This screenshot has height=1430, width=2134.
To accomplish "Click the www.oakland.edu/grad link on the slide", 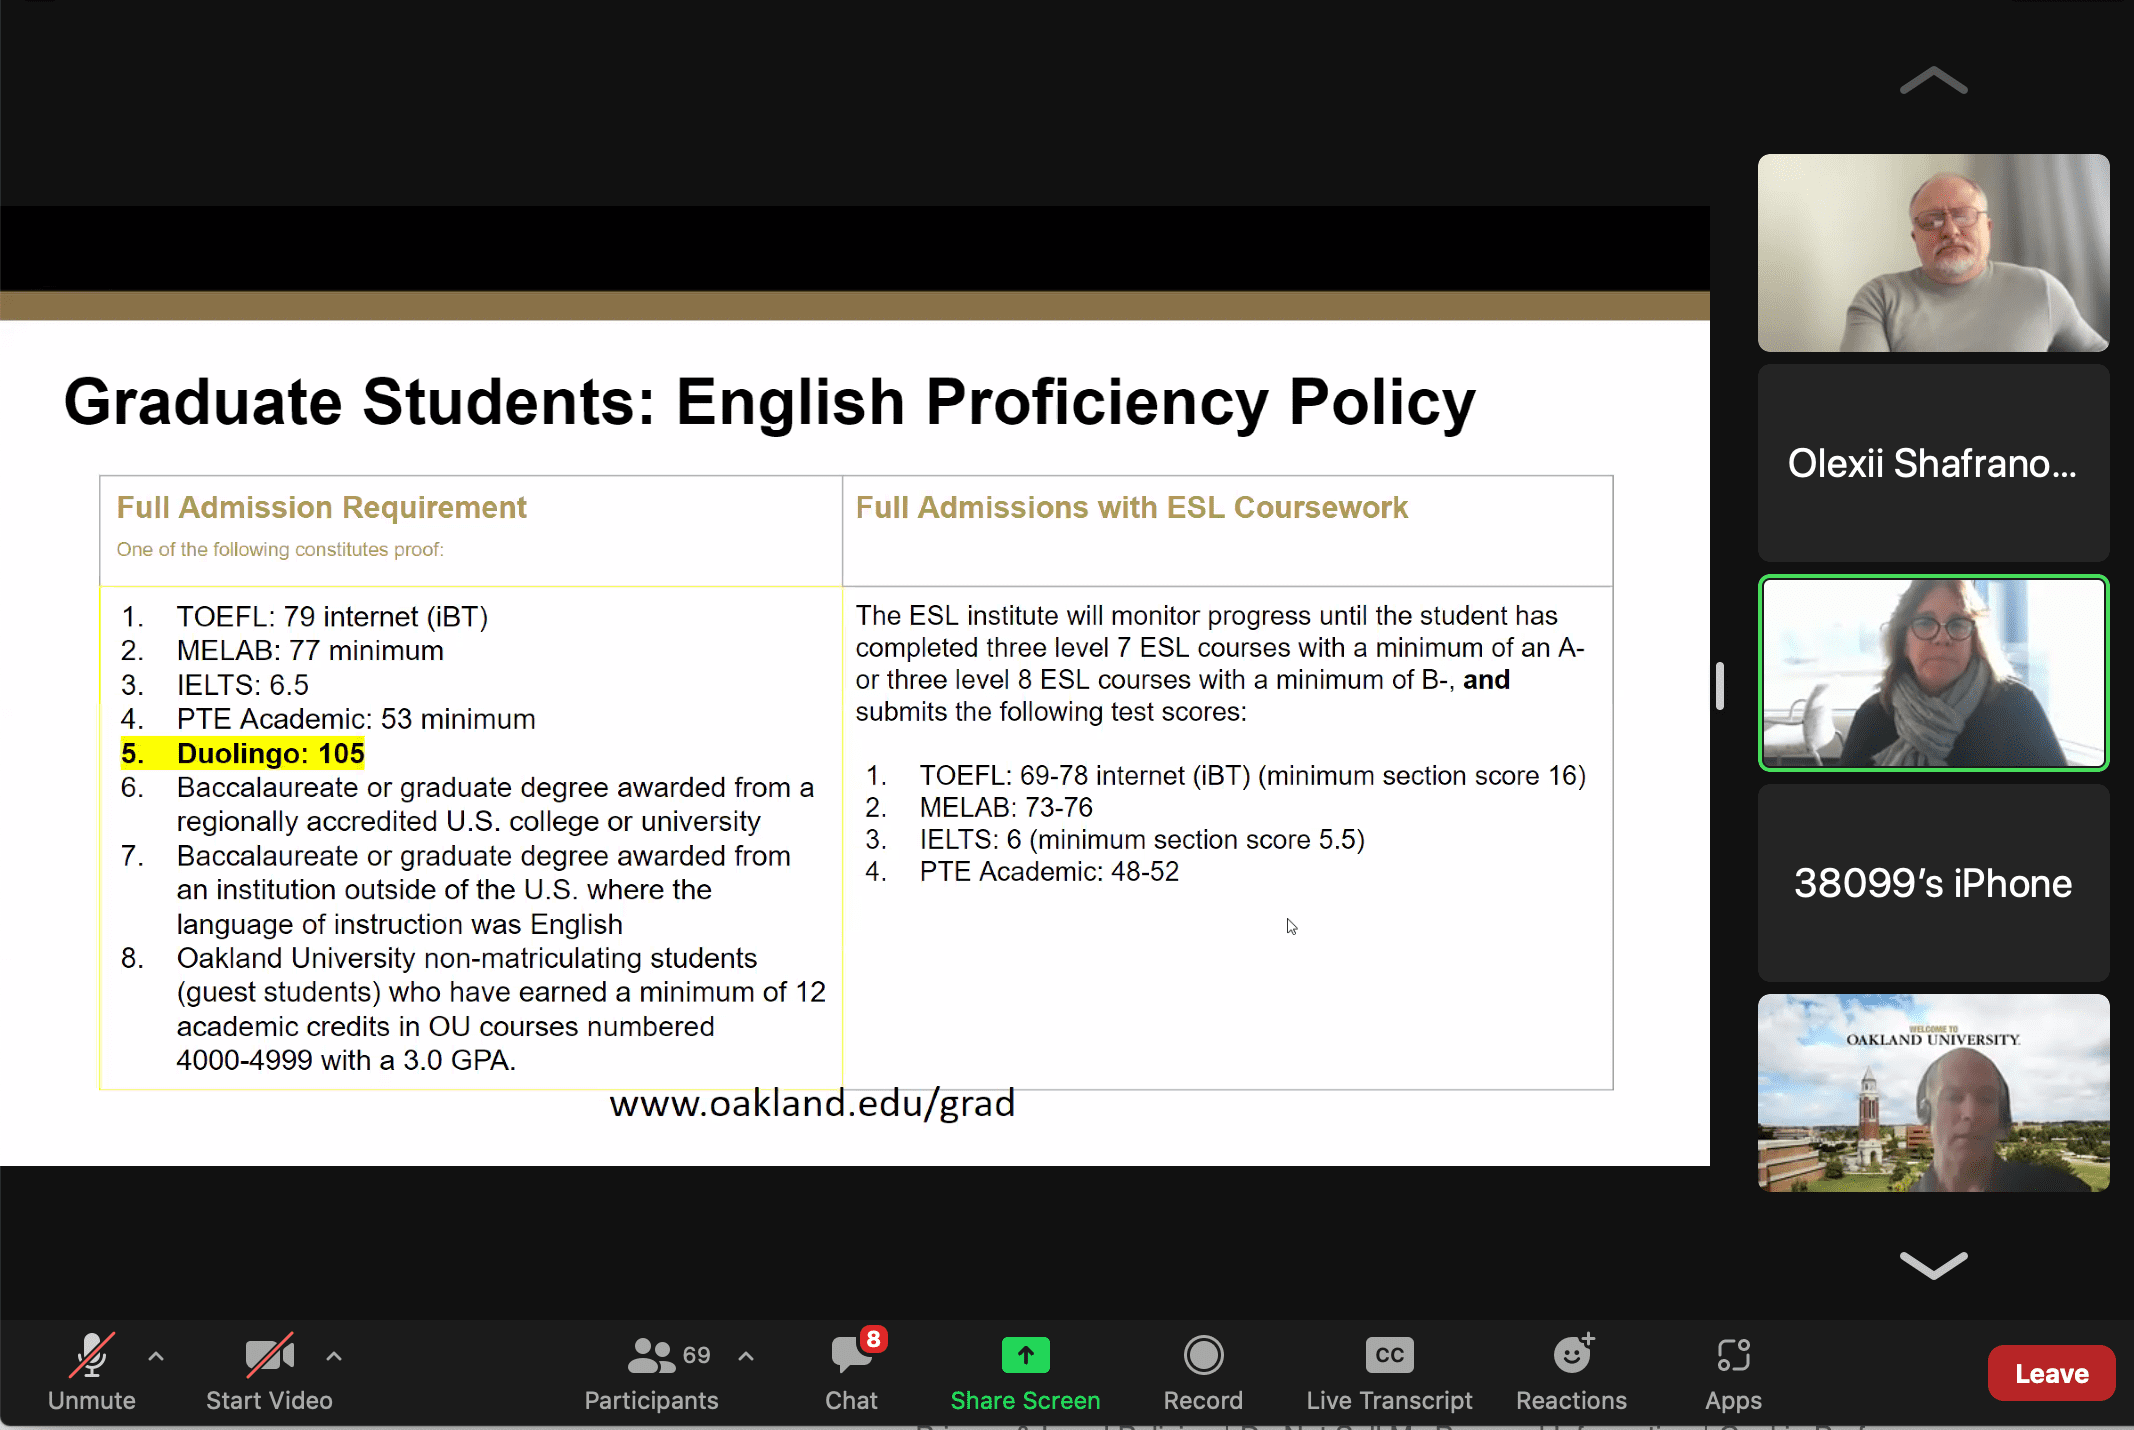I will pyautogui.click(x=812, y=1103).
